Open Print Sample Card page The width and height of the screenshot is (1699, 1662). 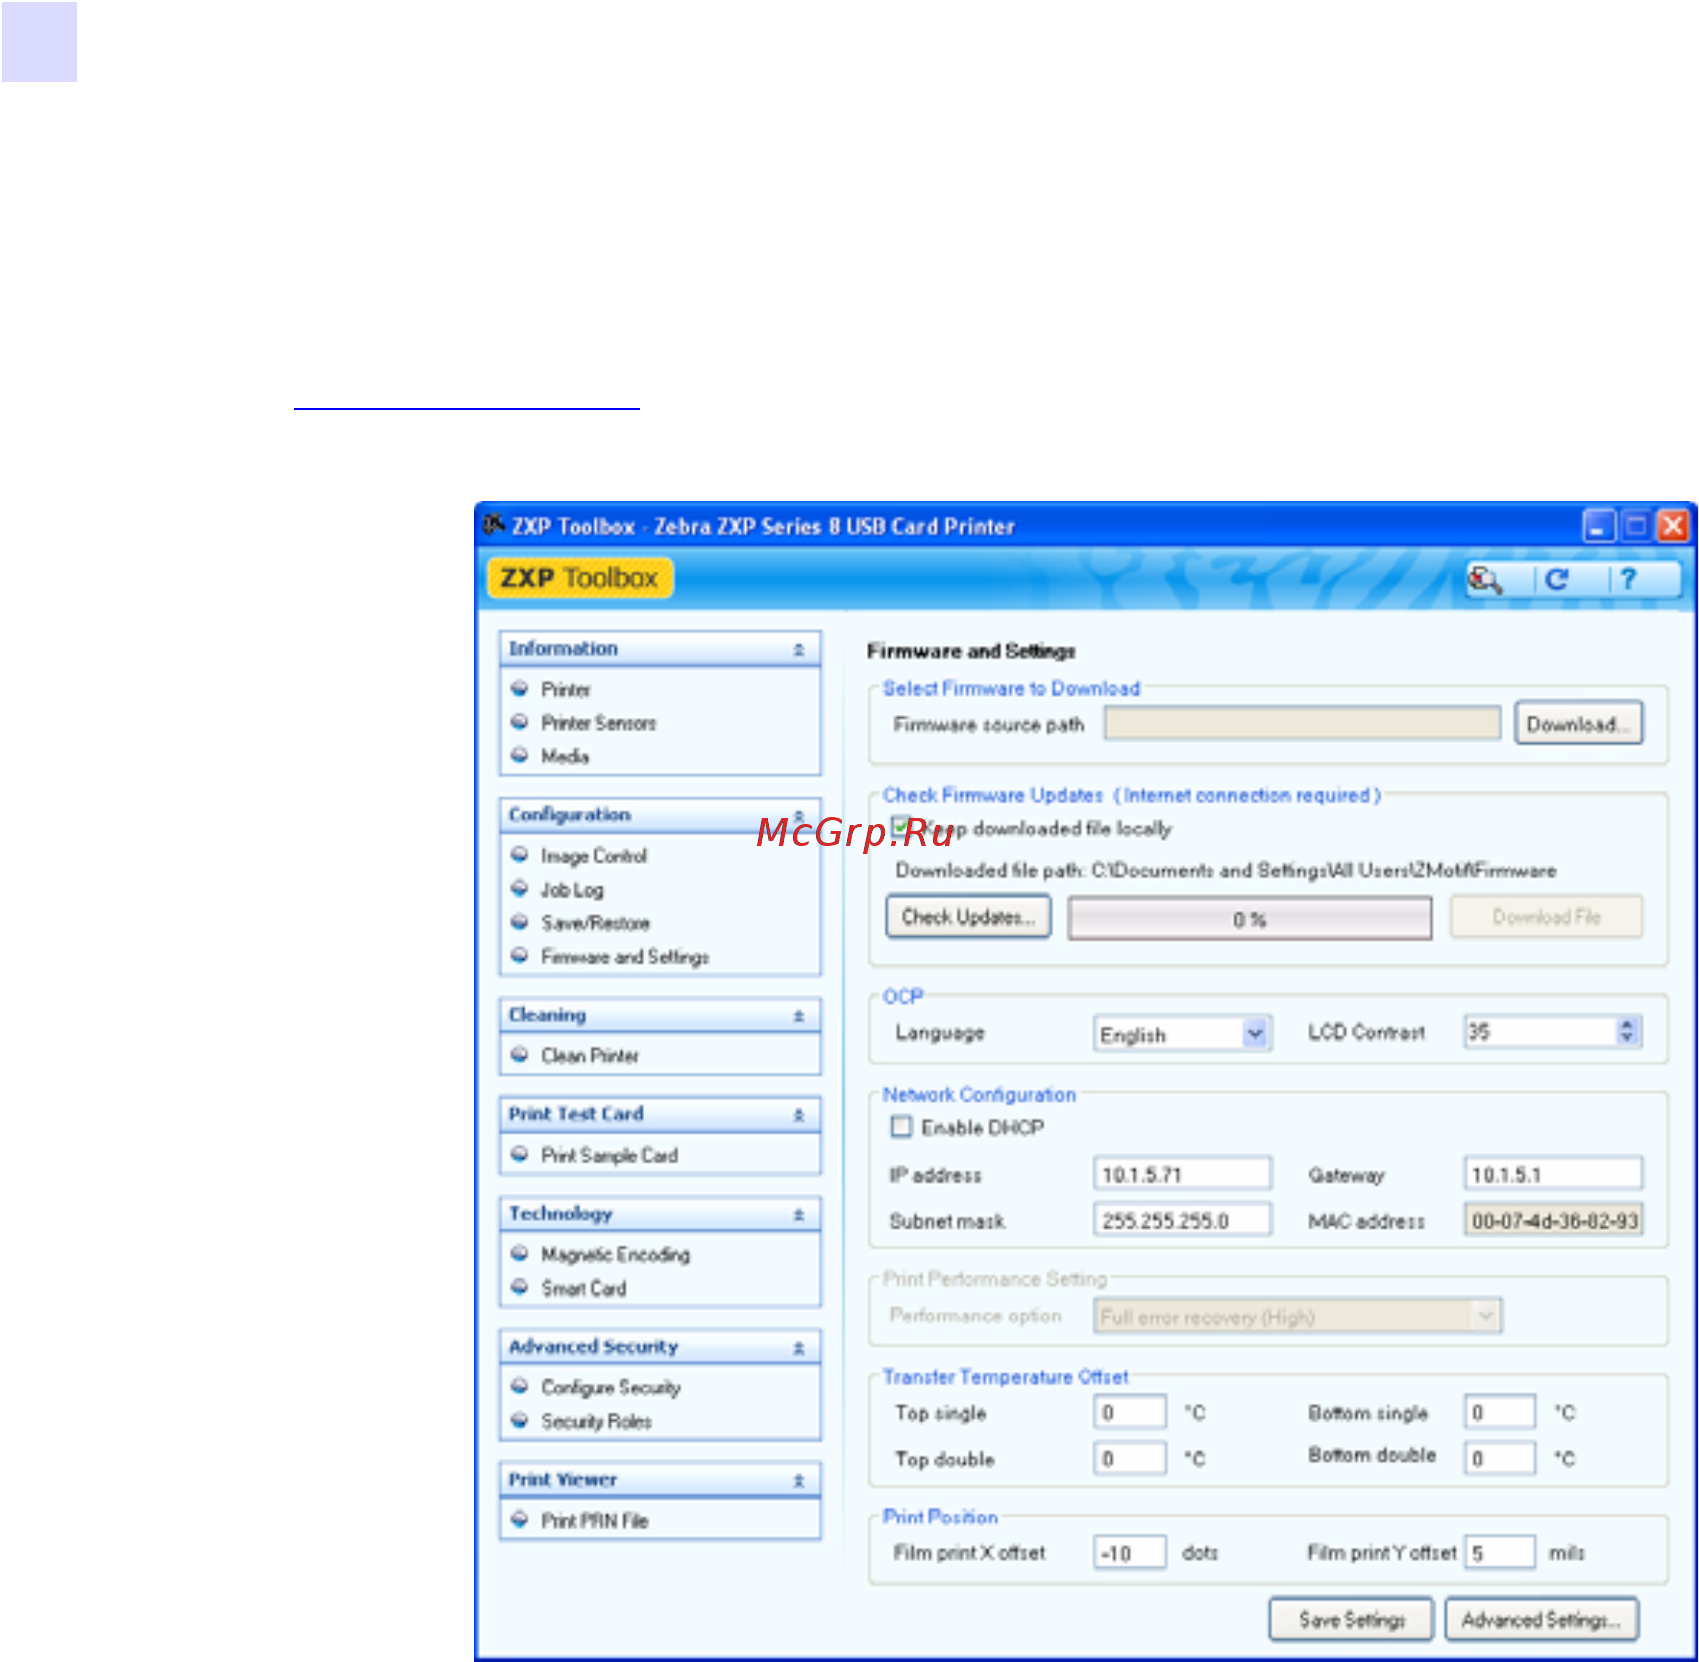coord(609,1155)
